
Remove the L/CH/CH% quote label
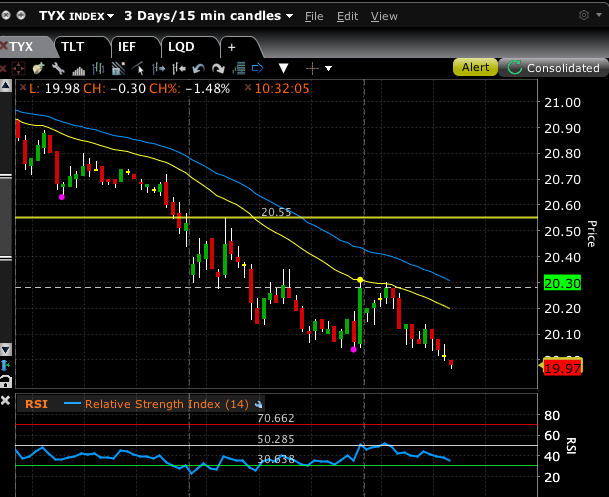point(23,87)
